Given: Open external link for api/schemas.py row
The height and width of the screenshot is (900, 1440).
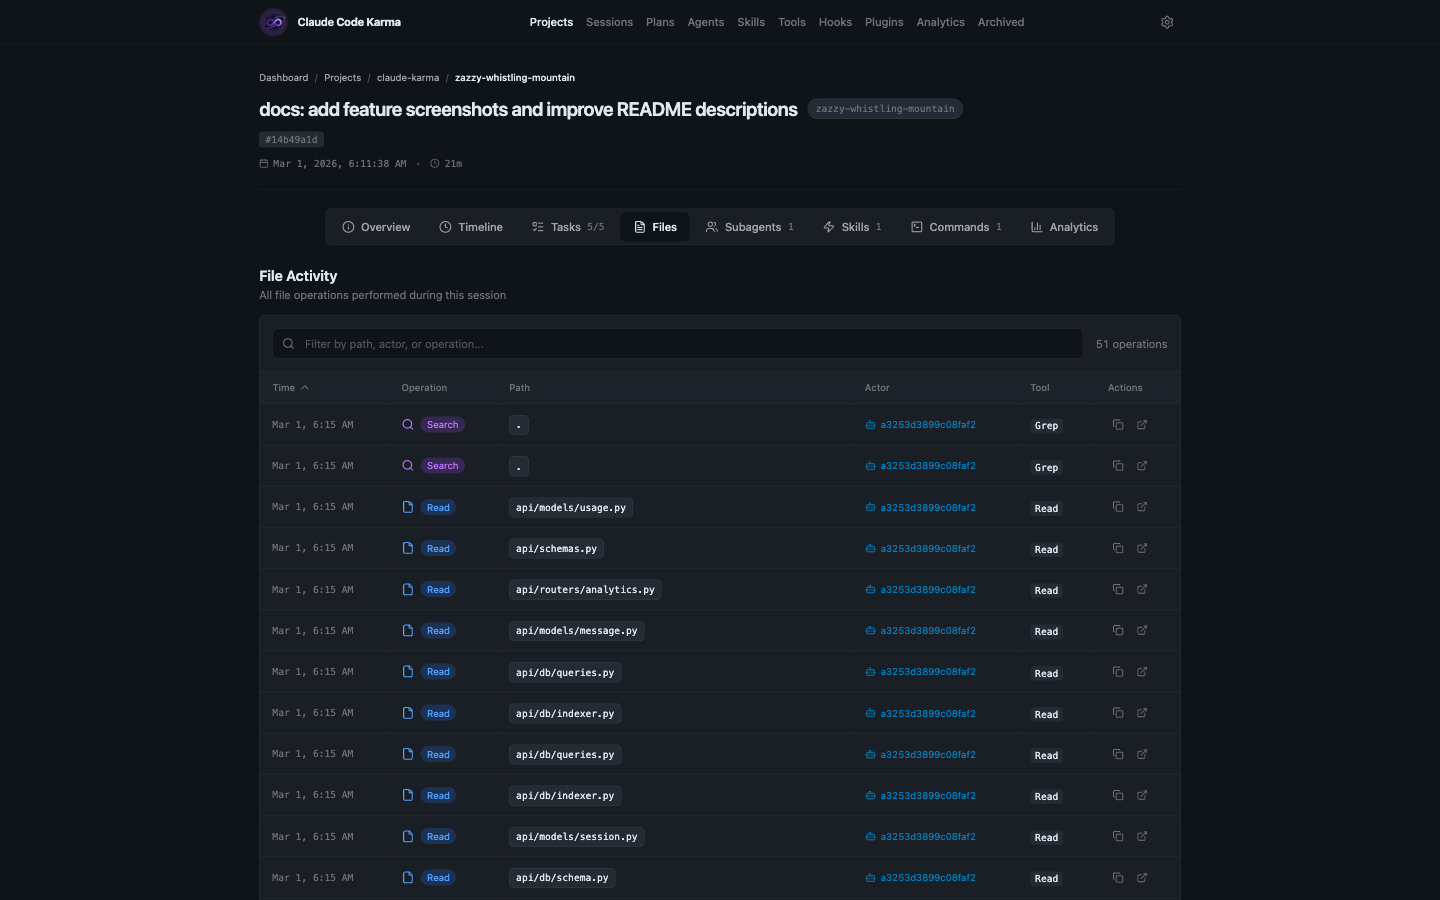Looking at the screenshot, I should point(1142,548).
